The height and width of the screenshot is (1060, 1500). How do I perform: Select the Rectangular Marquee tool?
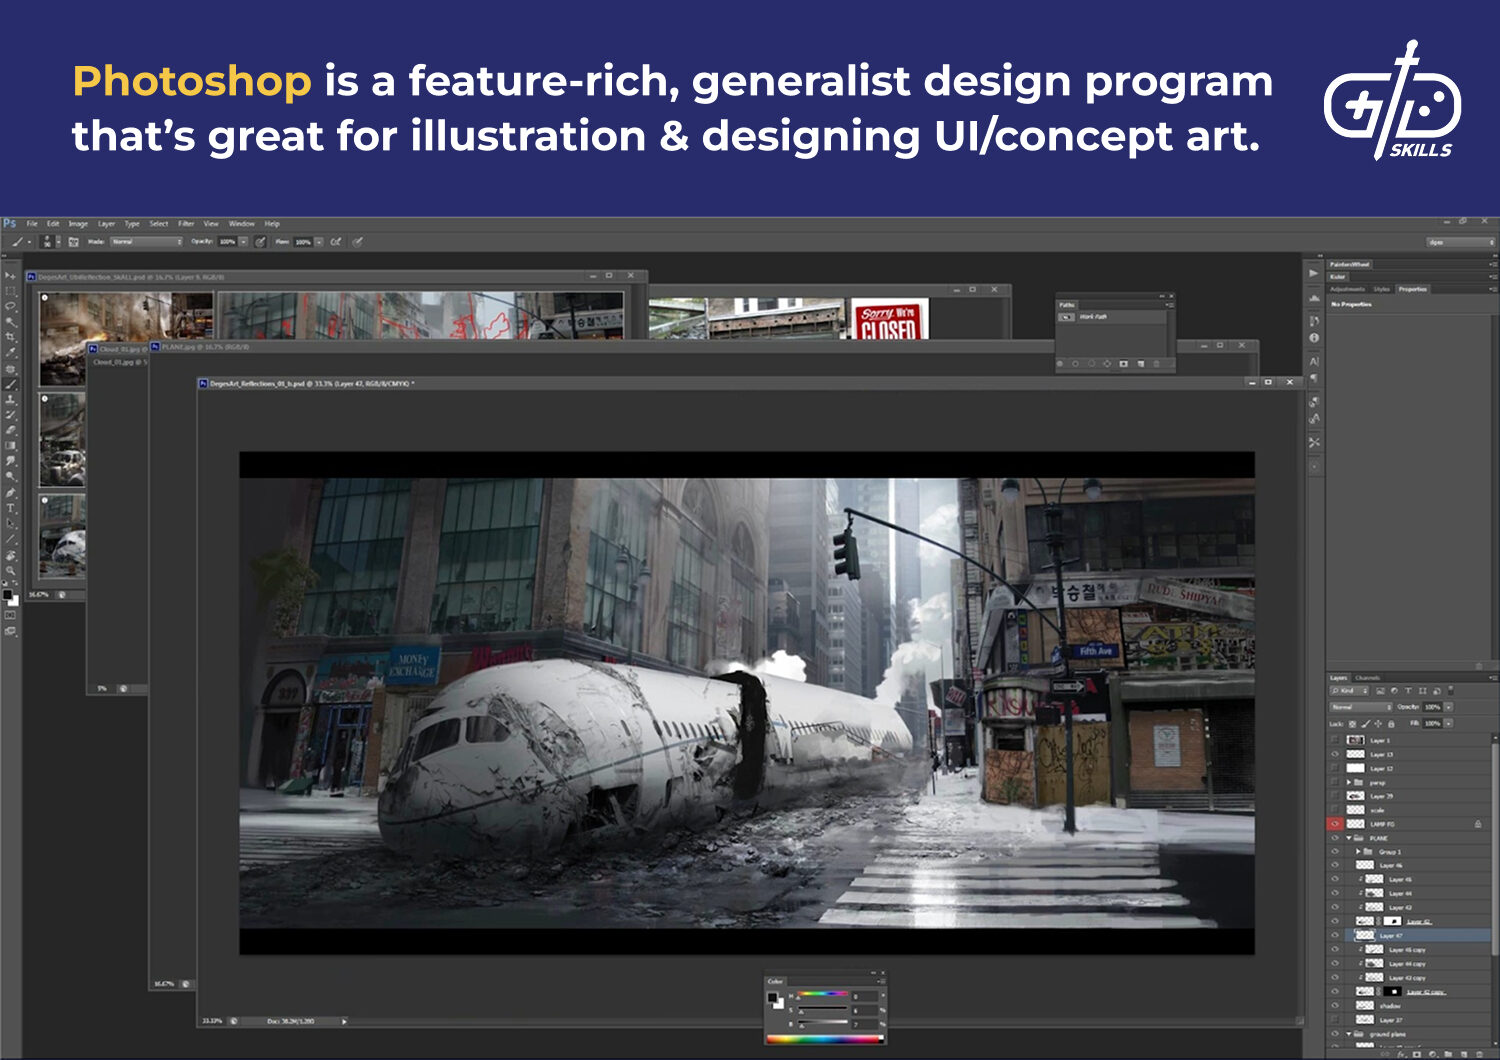(x=10, y=291)
